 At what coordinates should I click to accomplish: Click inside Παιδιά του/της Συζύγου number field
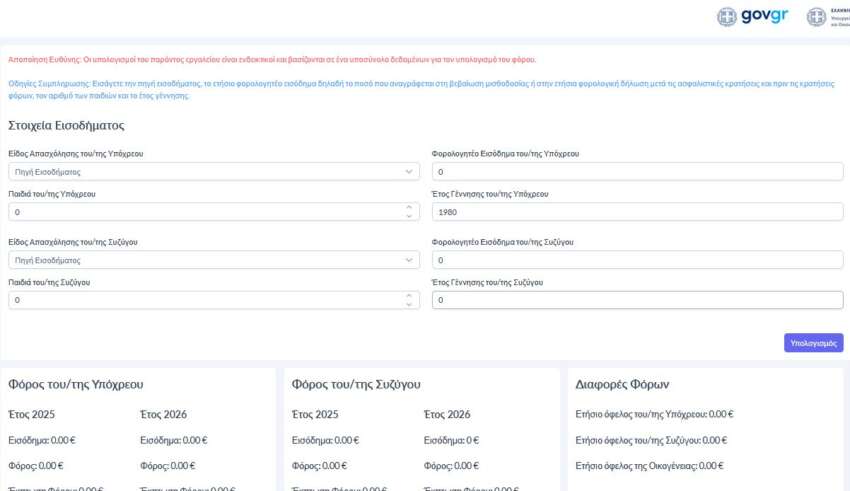(x=200, y=300)
